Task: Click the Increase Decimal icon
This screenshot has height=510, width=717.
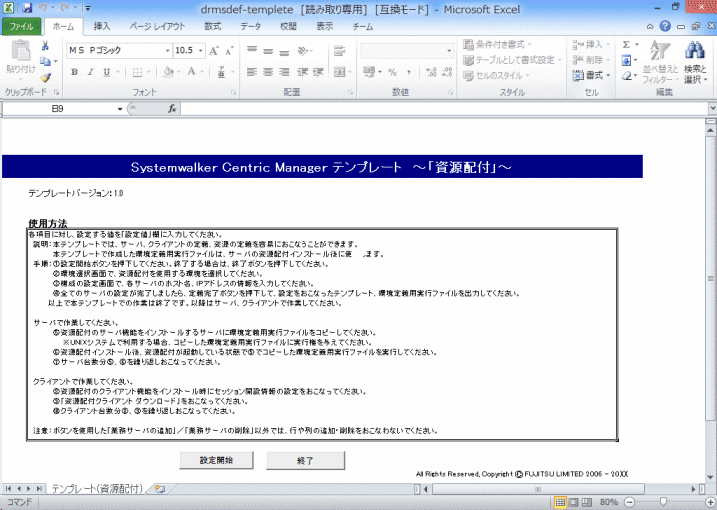Action: click(x=431, y=72)
